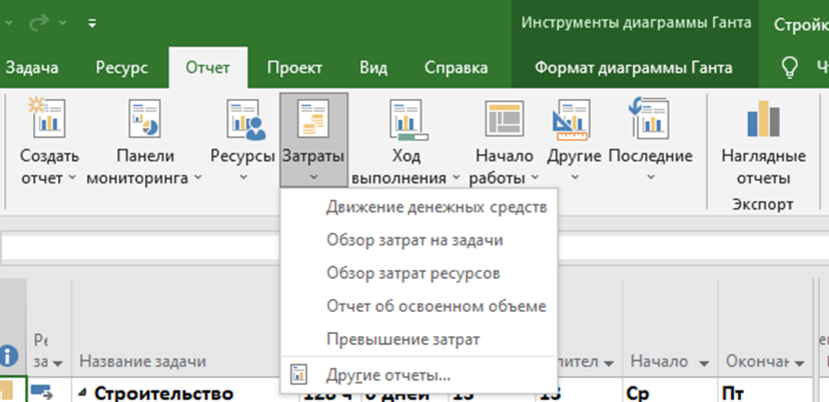This screenshot has height=402, width=829.
Task: Click the Ресурсы report icon
Action: pos(246,118)
